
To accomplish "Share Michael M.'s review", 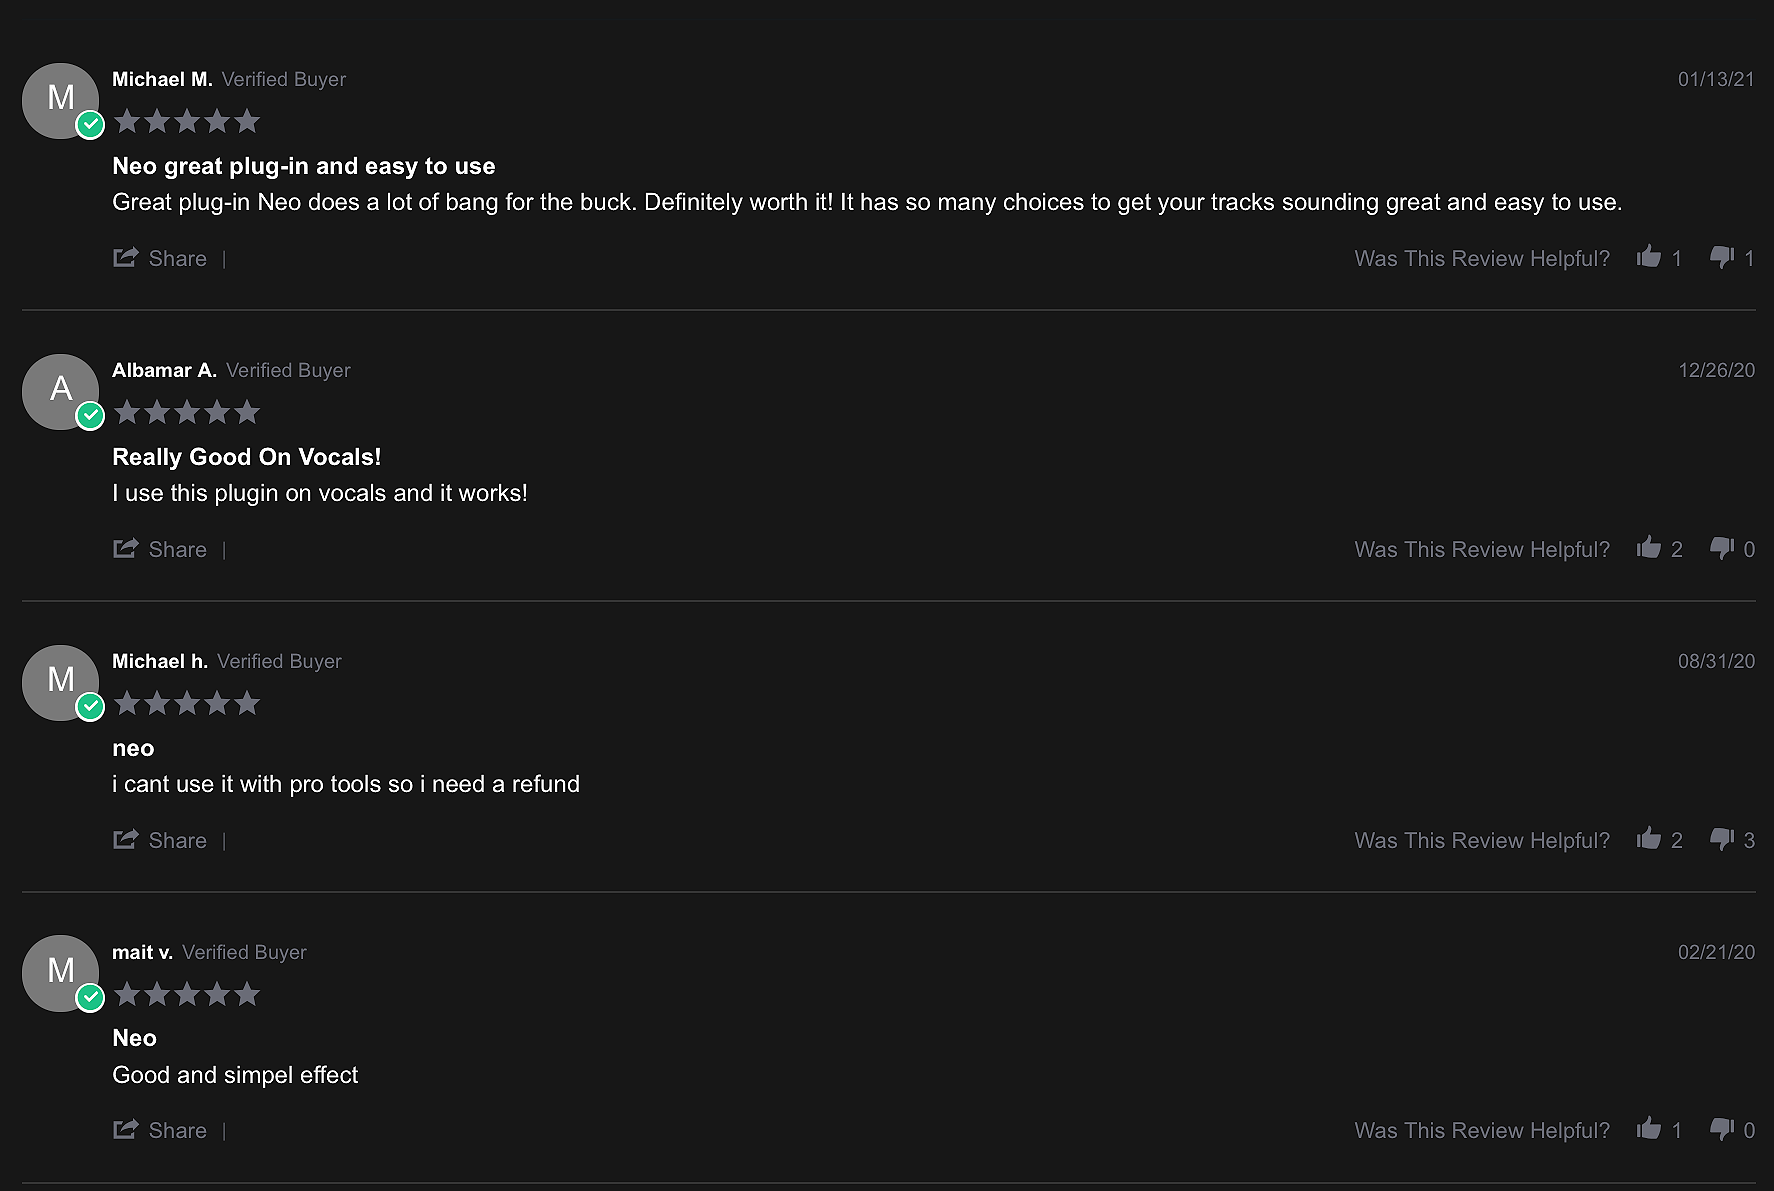I will [160, 258].
